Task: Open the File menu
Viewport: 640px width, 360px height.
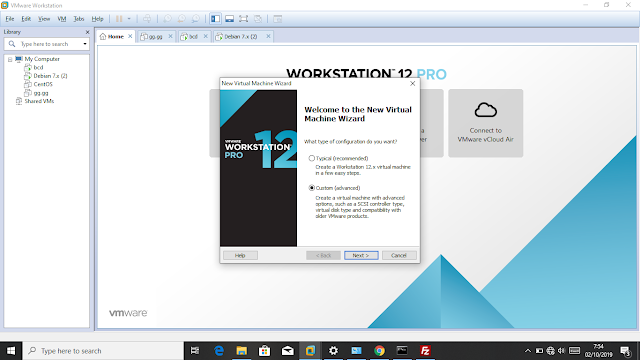Action: coord(10,19)
